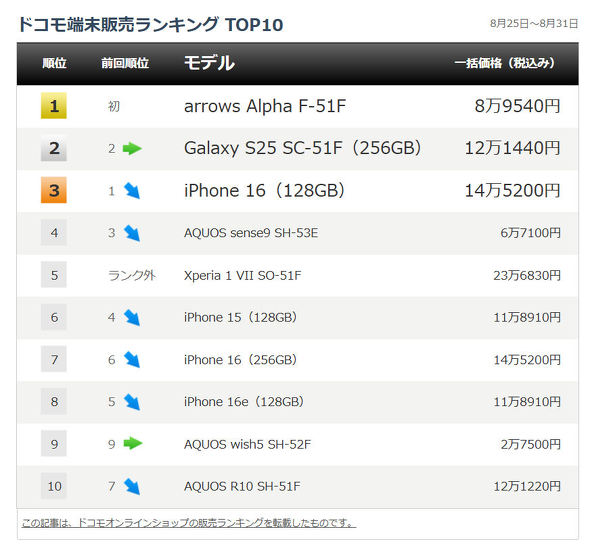Click previous rank 9 in AQUOS wish5 row
The image size is (590, 548).
112,444
